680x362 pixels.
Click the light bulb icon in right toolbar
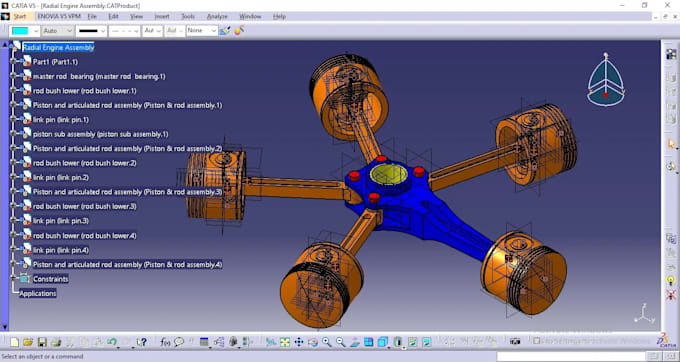coord(671,280)
